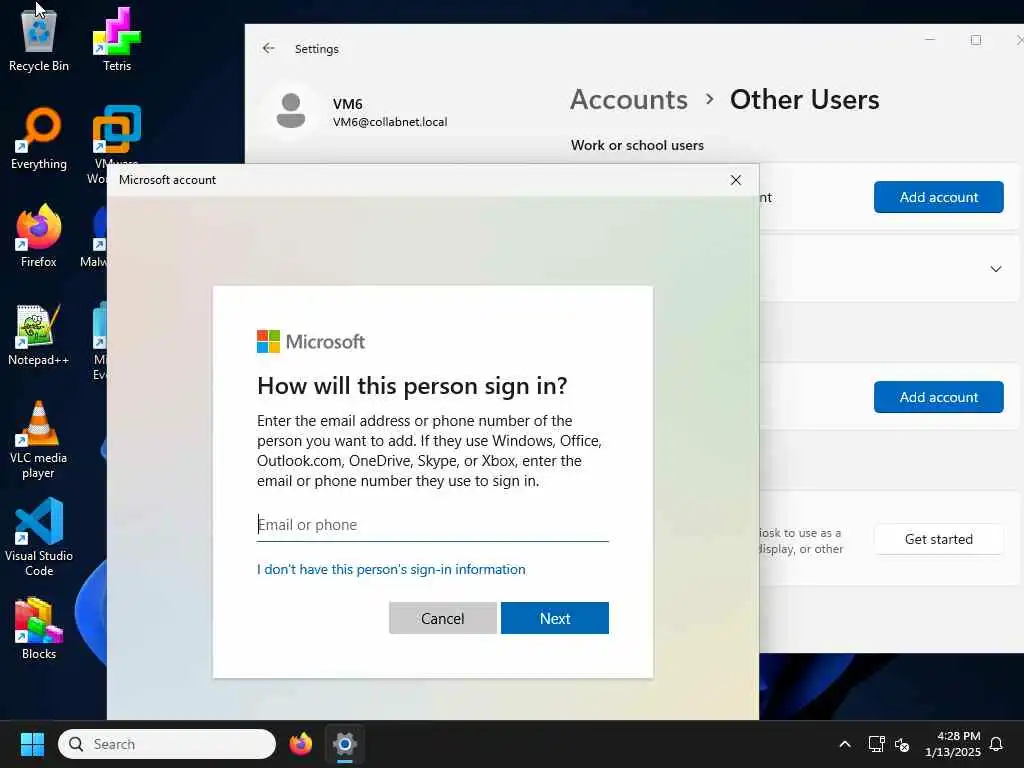Screen dimensions: 1024x768
Task: Open Visual Studio Code shortcut
Action: [39, 537]
